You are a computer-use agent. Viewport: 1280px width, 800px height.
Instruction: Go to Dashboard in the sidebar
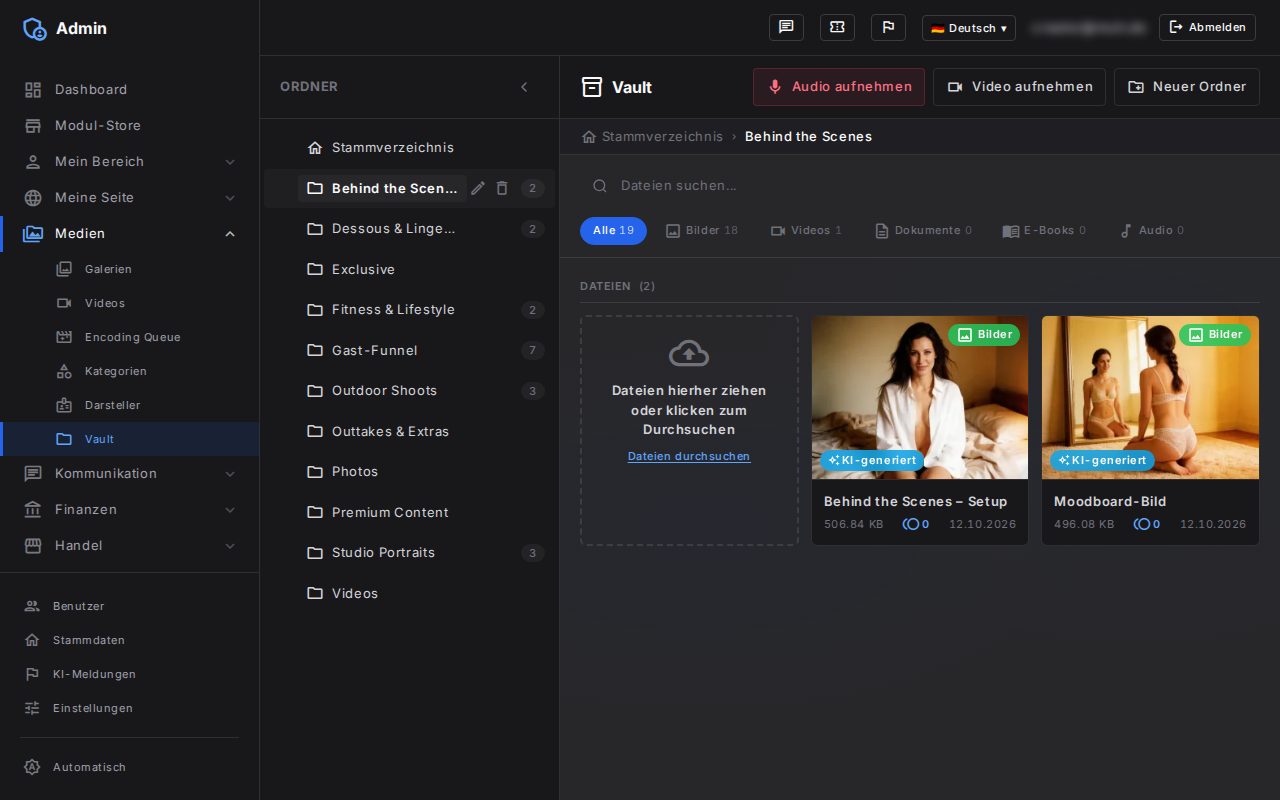click(130, 89)
